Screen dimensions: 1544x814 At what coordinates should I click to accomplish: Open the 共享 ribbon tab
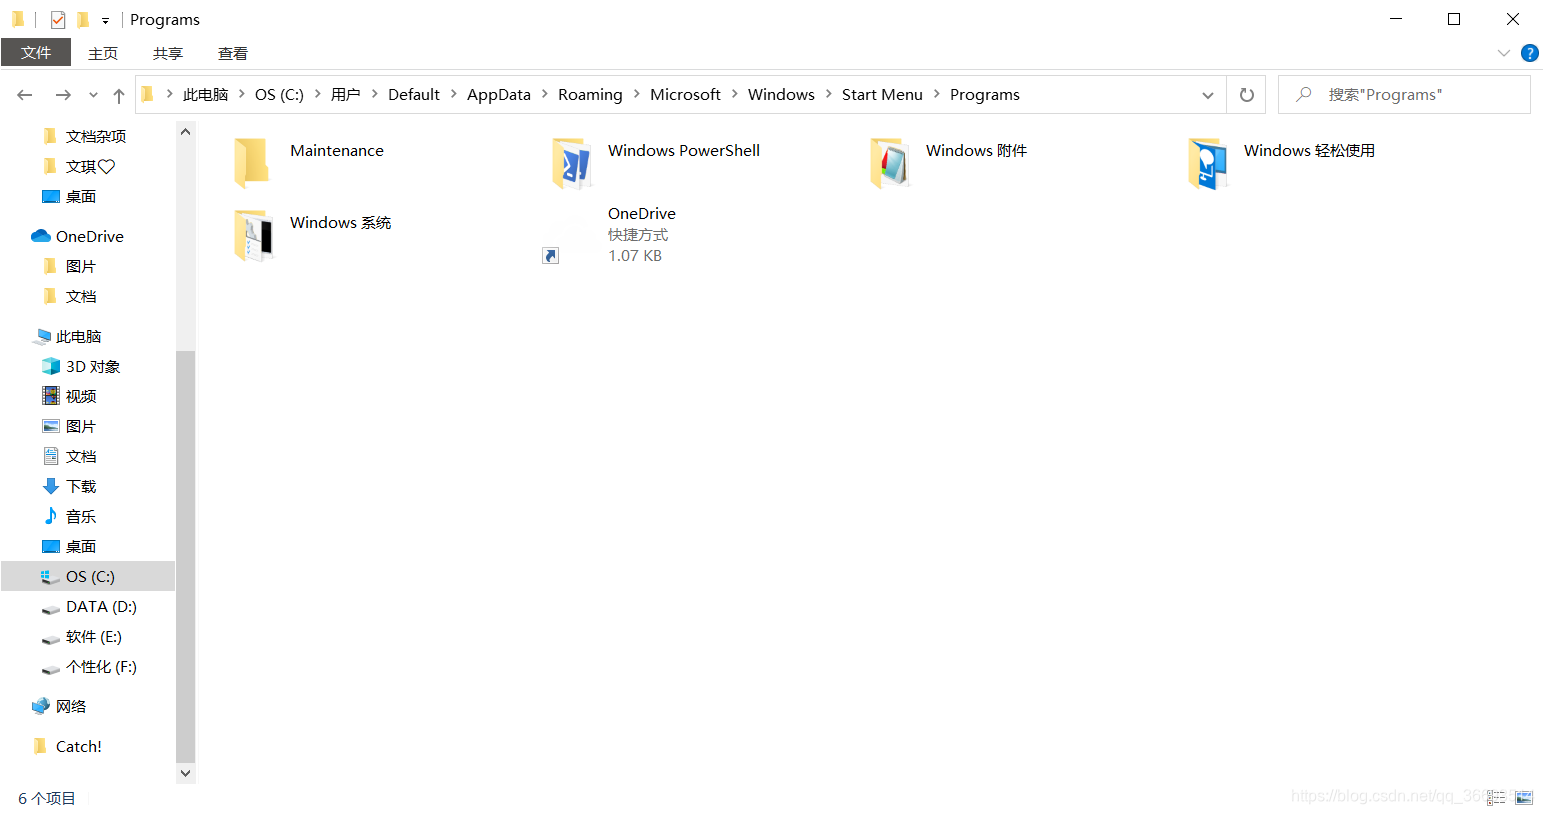coord(168,53)
